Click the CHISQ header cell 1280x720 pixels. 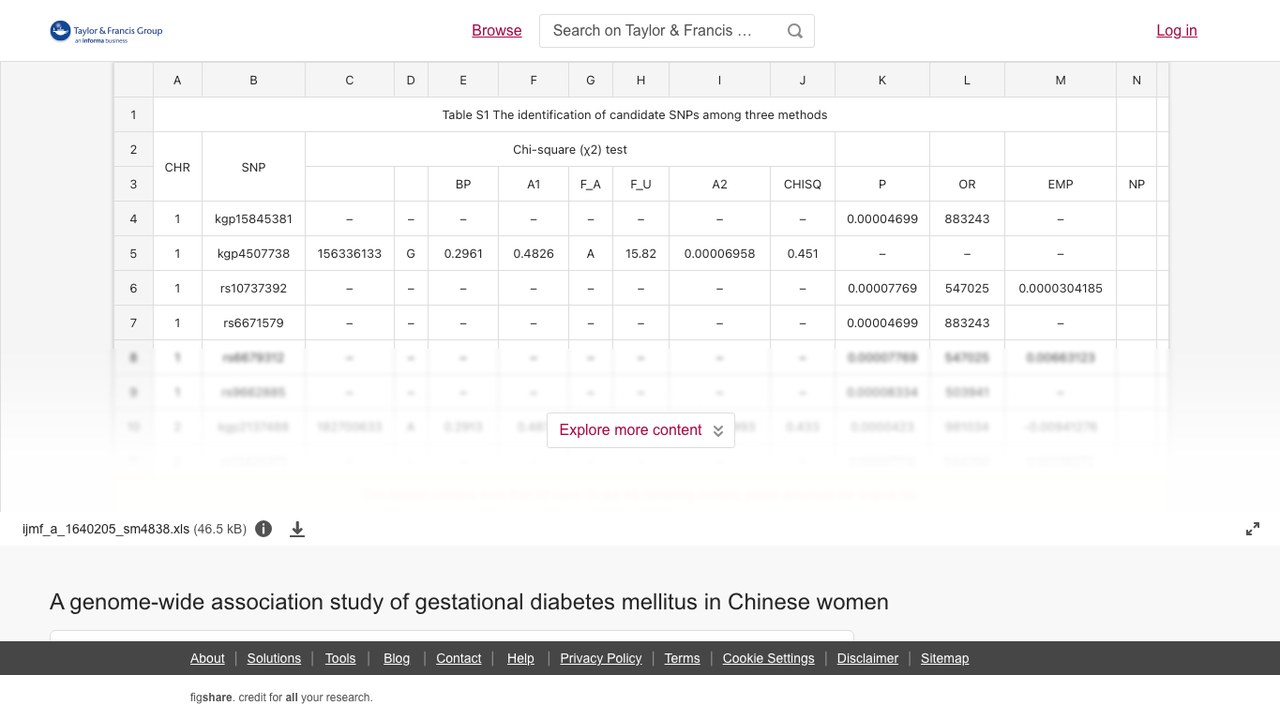click(803, 184)
